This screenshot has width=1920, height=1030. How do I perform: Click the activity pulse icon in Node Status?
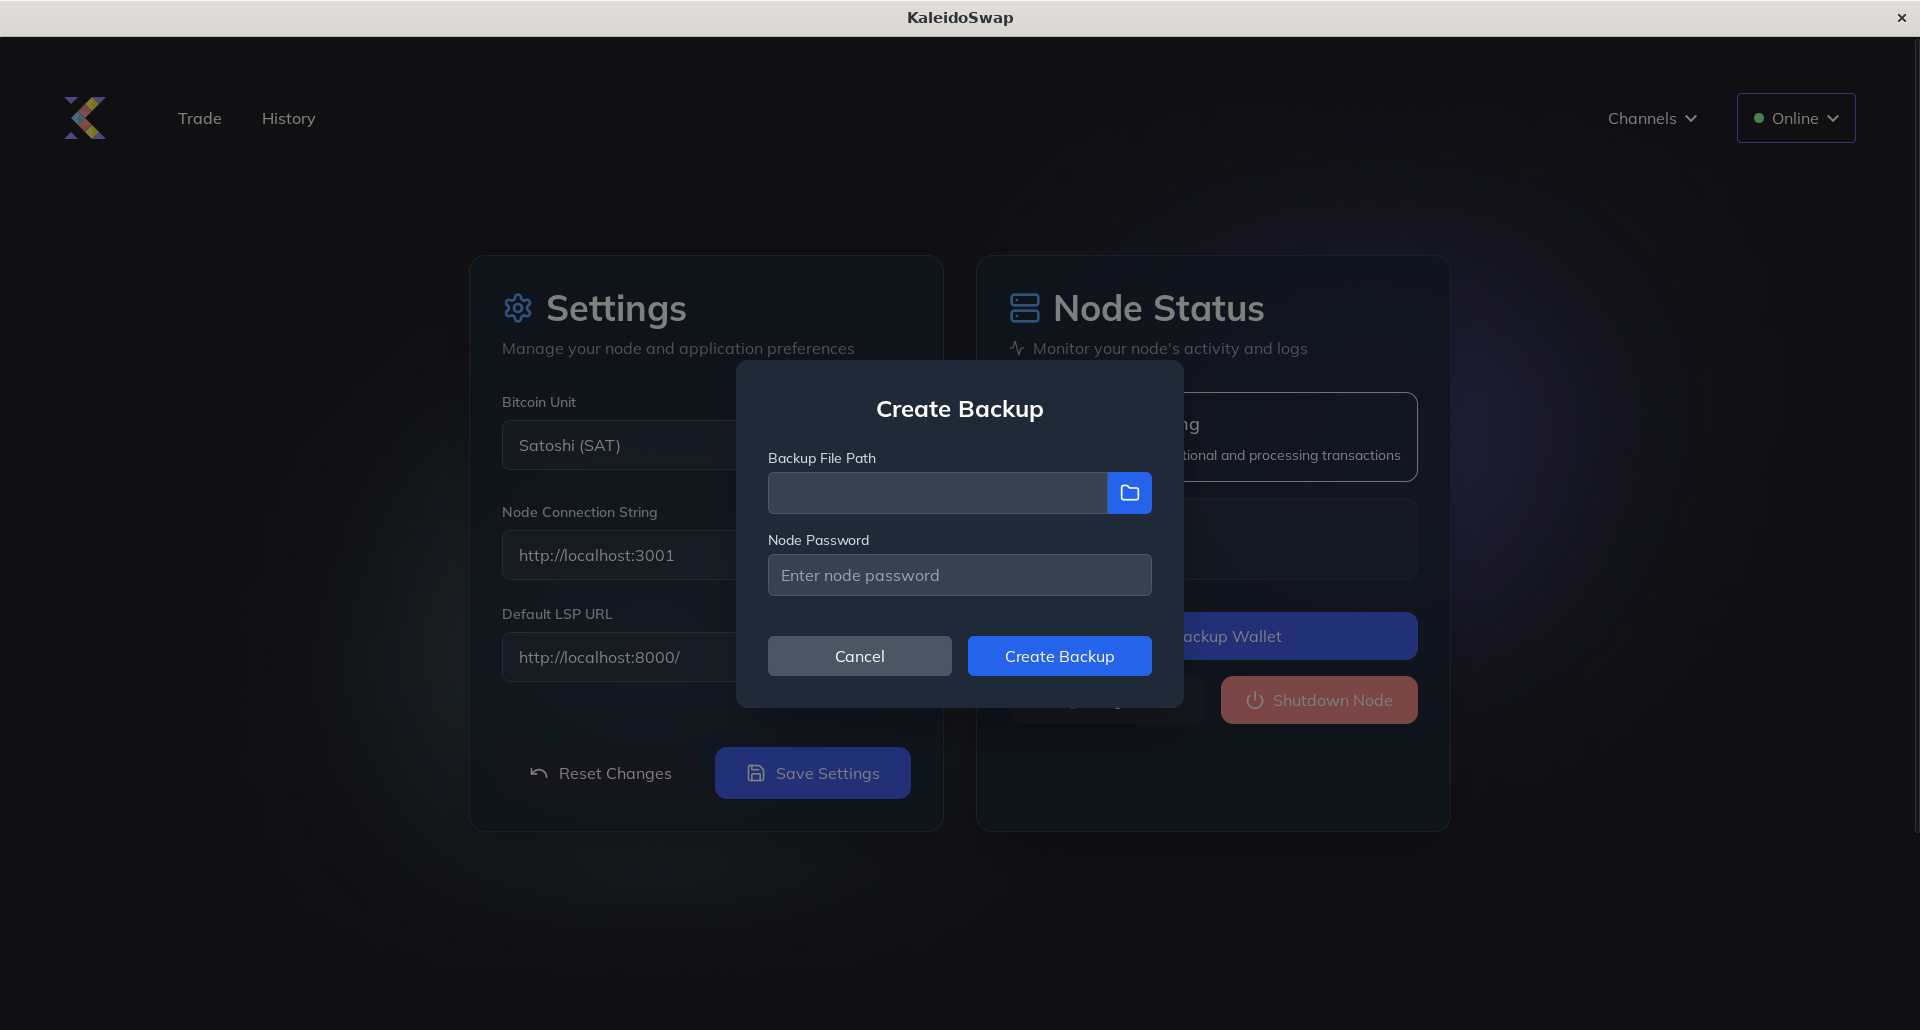click(x=1016, y=348)
